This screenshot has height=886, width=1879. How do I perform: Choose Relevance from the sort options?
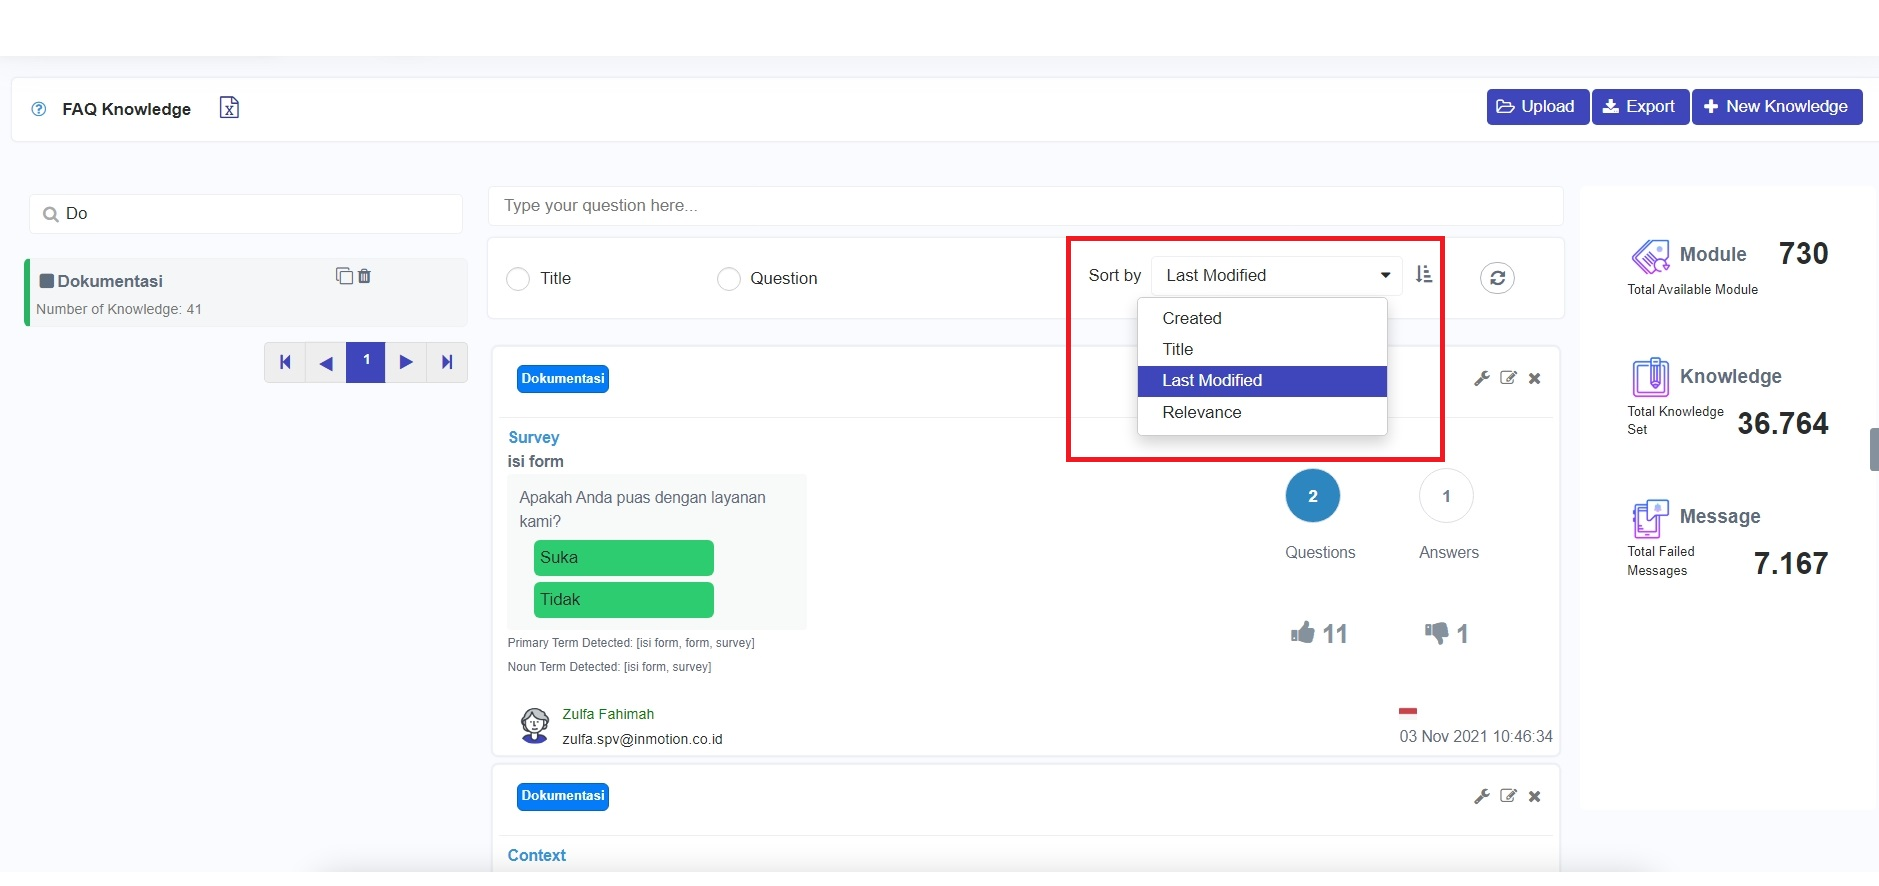[x=1201, y=412]
